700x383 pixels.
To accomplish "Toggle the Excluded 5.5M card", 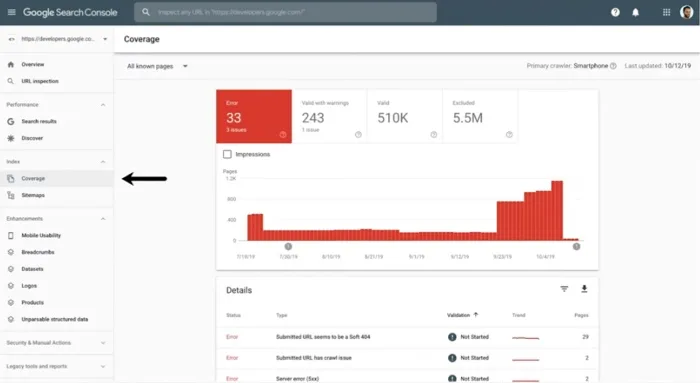I will 480,117.
